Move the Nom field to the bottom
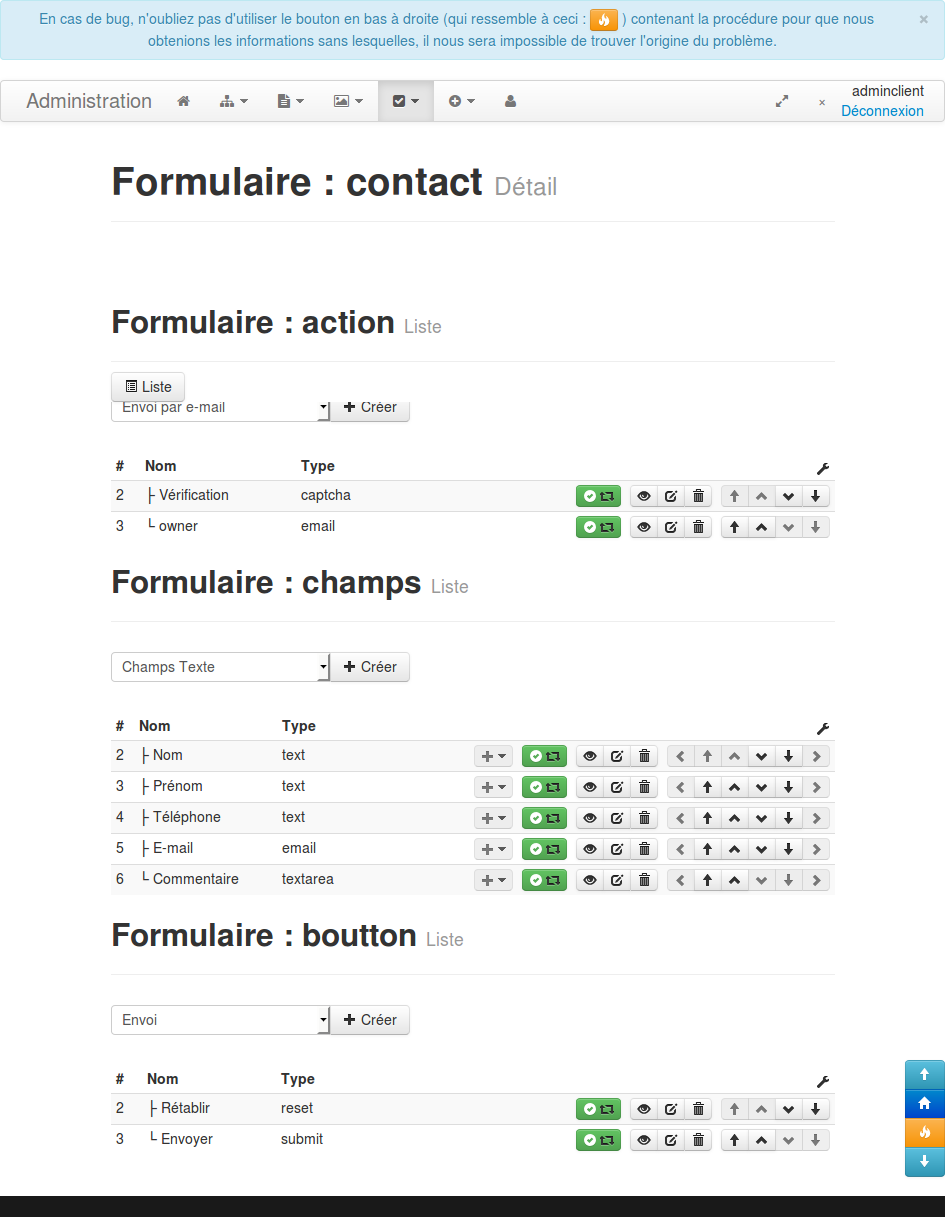The width and height of the screenshot is (945, 1217). (789, 756)
